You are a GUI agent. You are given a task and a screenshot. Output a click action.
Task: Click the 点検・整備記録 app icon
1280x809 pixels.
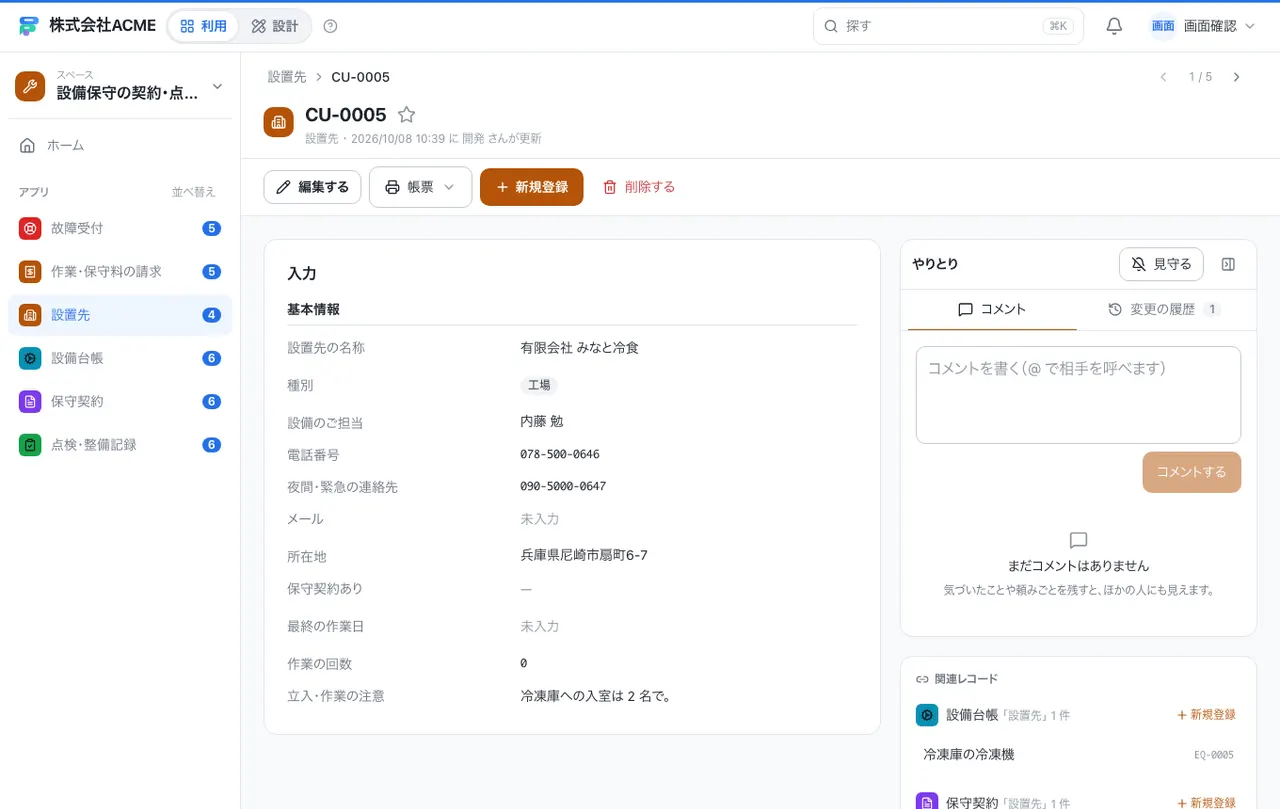[x=30, y=445]
